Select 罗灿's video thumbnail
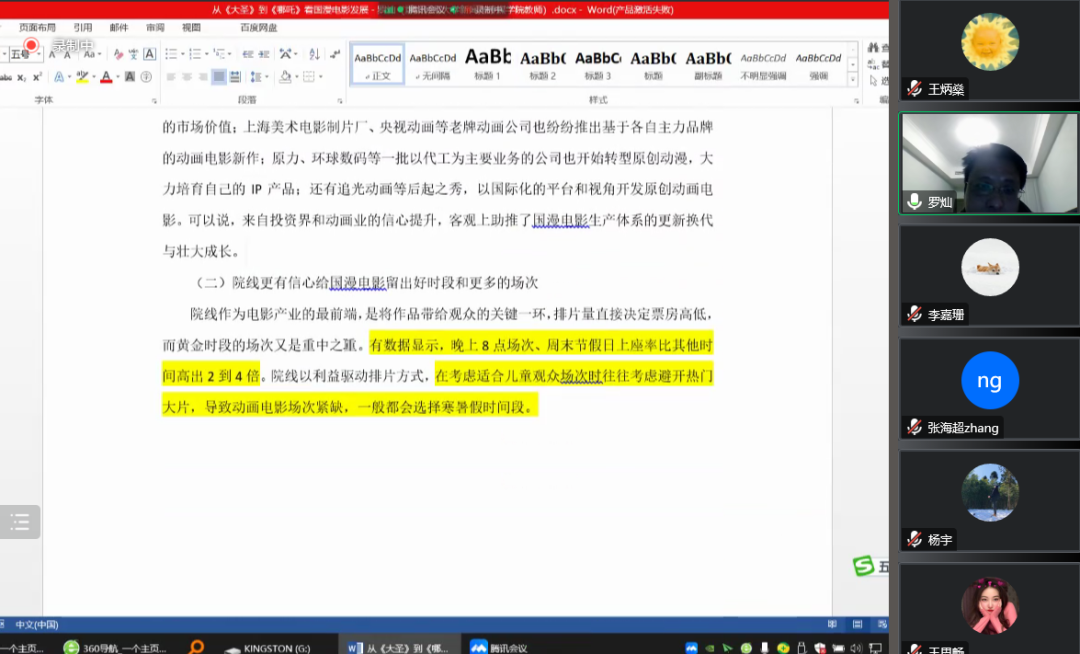 point(989,163)
